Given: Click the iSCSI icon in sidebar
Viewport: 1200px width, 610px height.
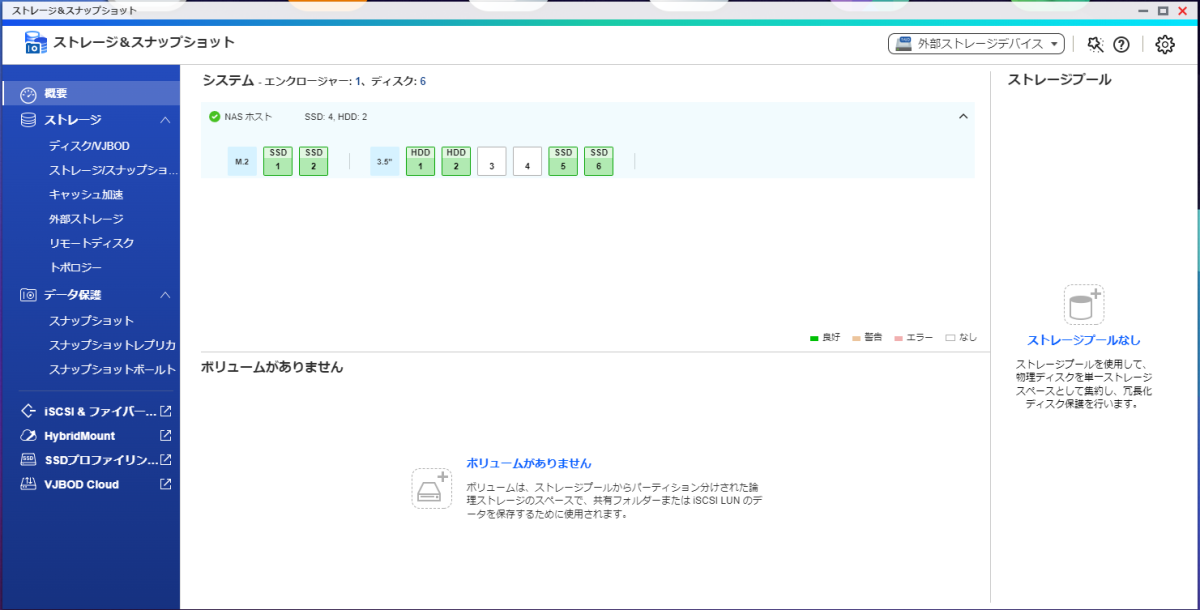Looking at the screenshot, I should click(x=28, y=411).
